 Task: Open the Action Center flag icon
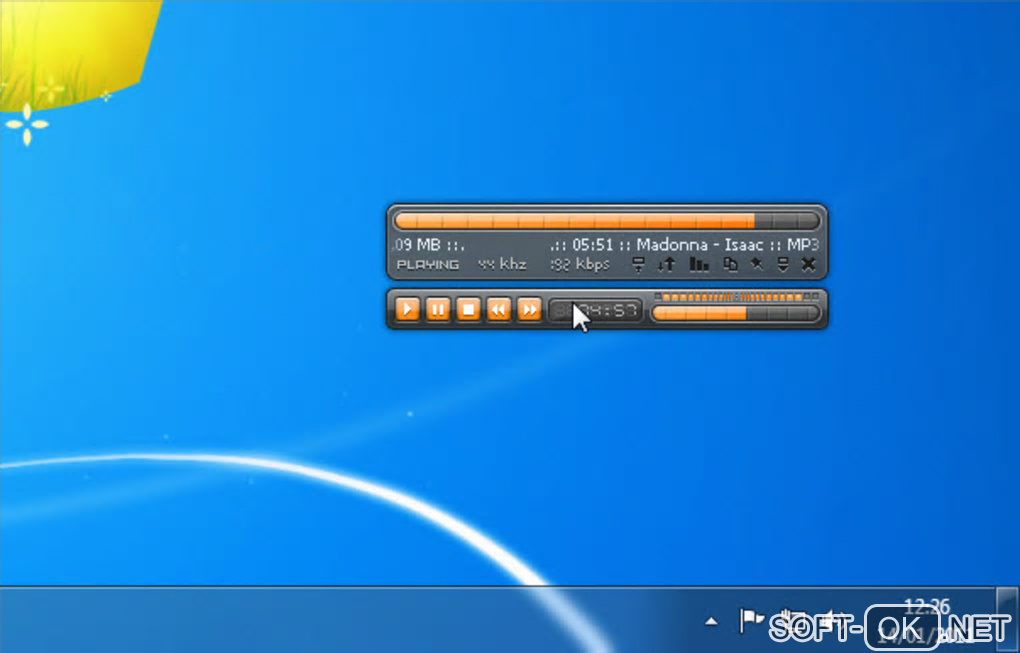[751, 620]
